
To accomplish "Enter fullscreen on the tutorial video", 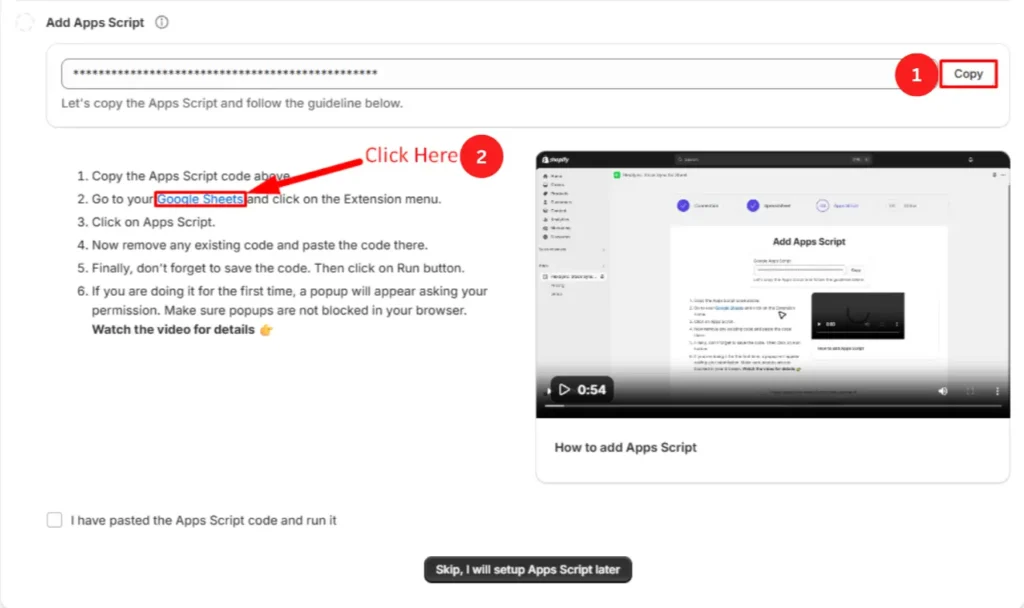I will click(970, 390).
